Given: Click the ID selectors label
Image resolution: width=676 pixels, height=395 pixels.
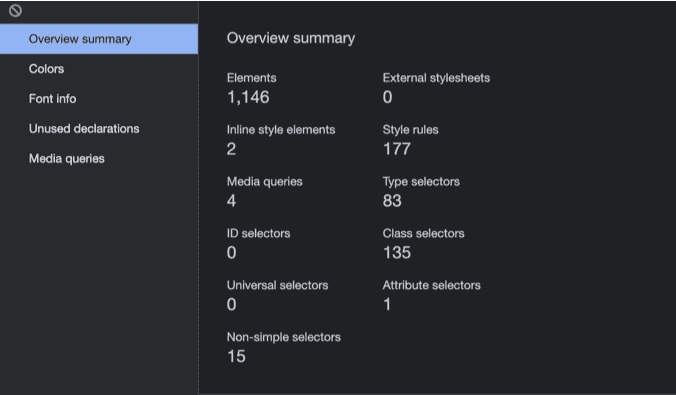Looking at the screenshot, I should 259,233.
